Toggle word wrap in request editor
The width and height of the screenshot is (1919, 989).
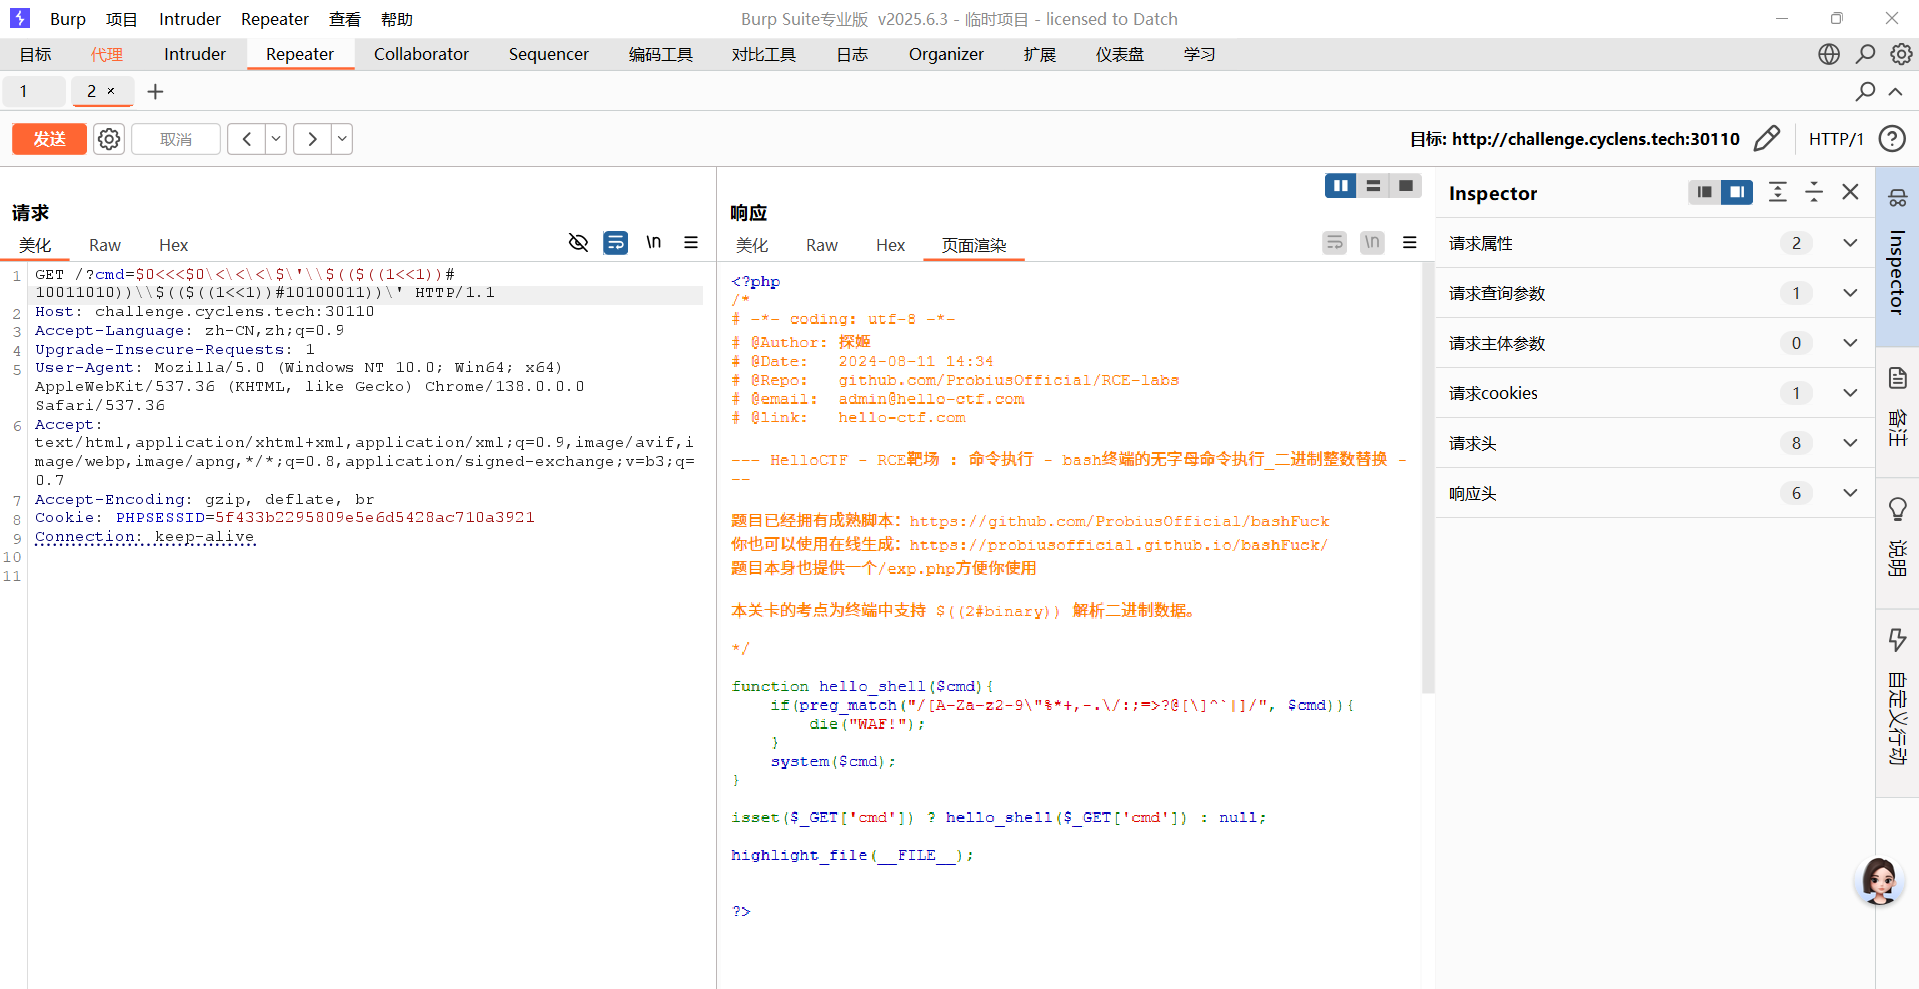(x=616, y=242)
